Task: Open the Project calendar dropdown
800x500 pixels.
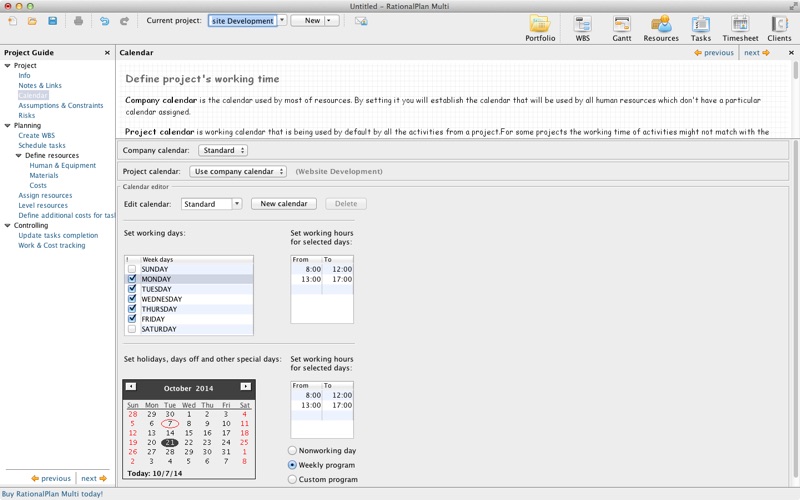Action: (x=238, y=171)
